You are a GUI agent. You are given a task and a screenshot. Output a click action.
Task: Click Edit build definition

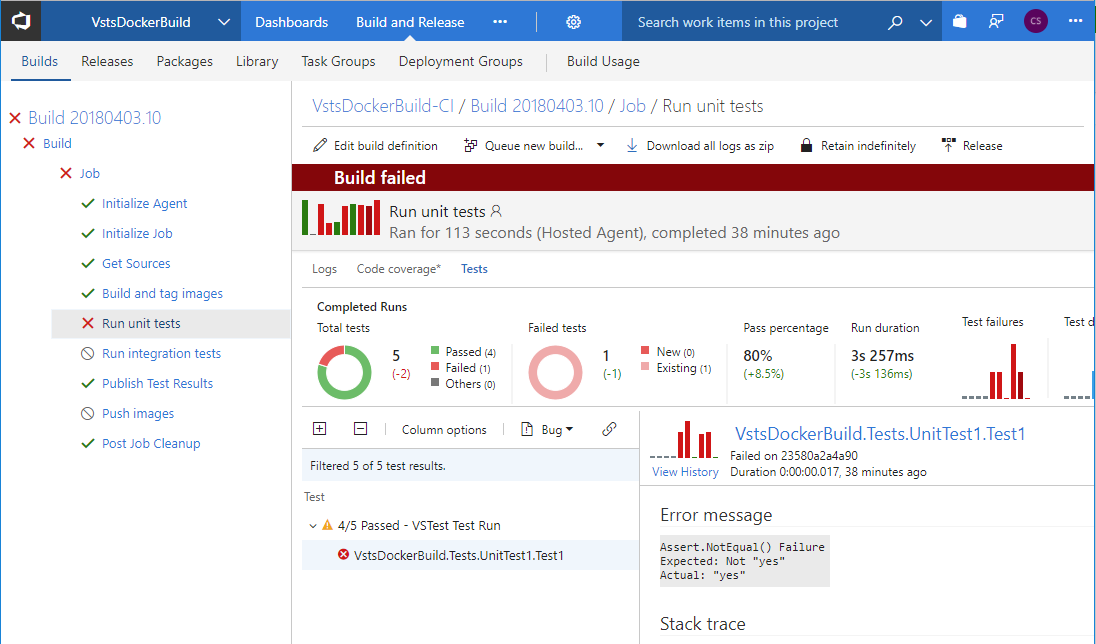pyautogui.click(x=375, y=145)
